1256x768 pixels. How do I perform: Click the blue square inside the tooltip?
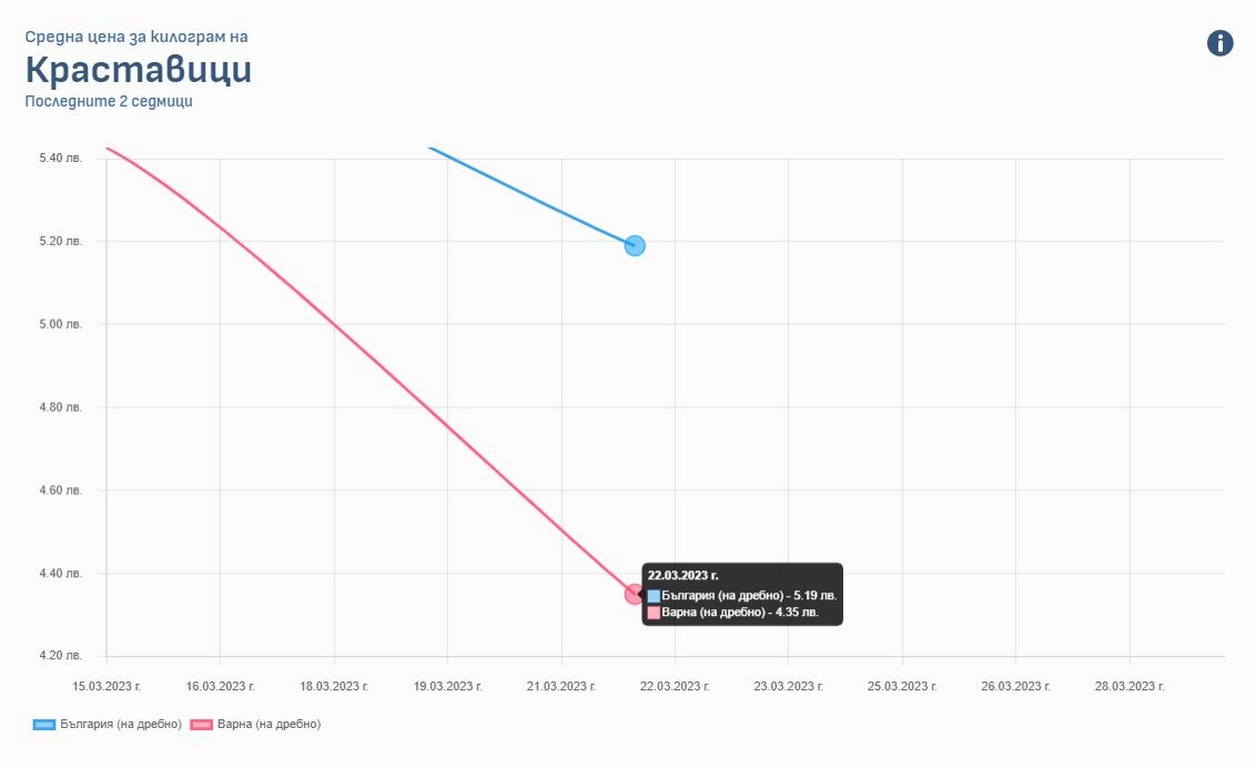[x=654, y=595]
